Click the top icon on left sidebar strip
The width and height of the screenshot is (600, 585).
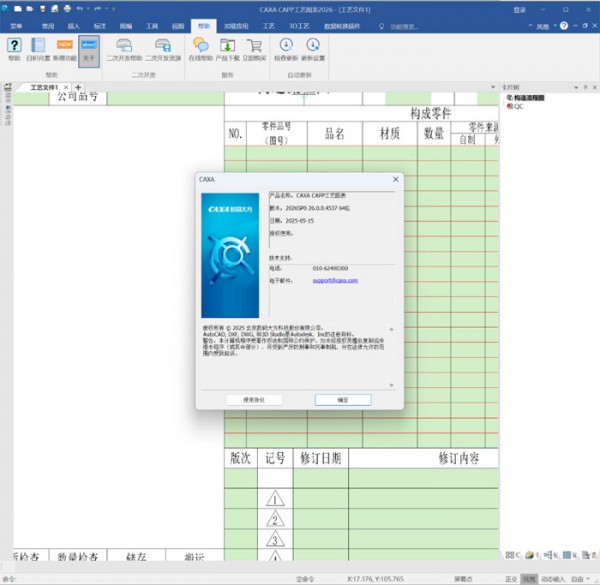click(8, 87)
